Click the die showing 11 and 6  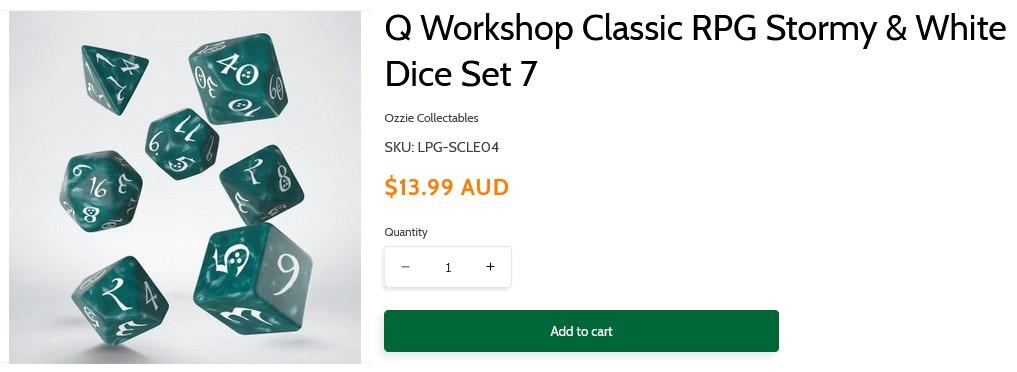pos(182,143)
